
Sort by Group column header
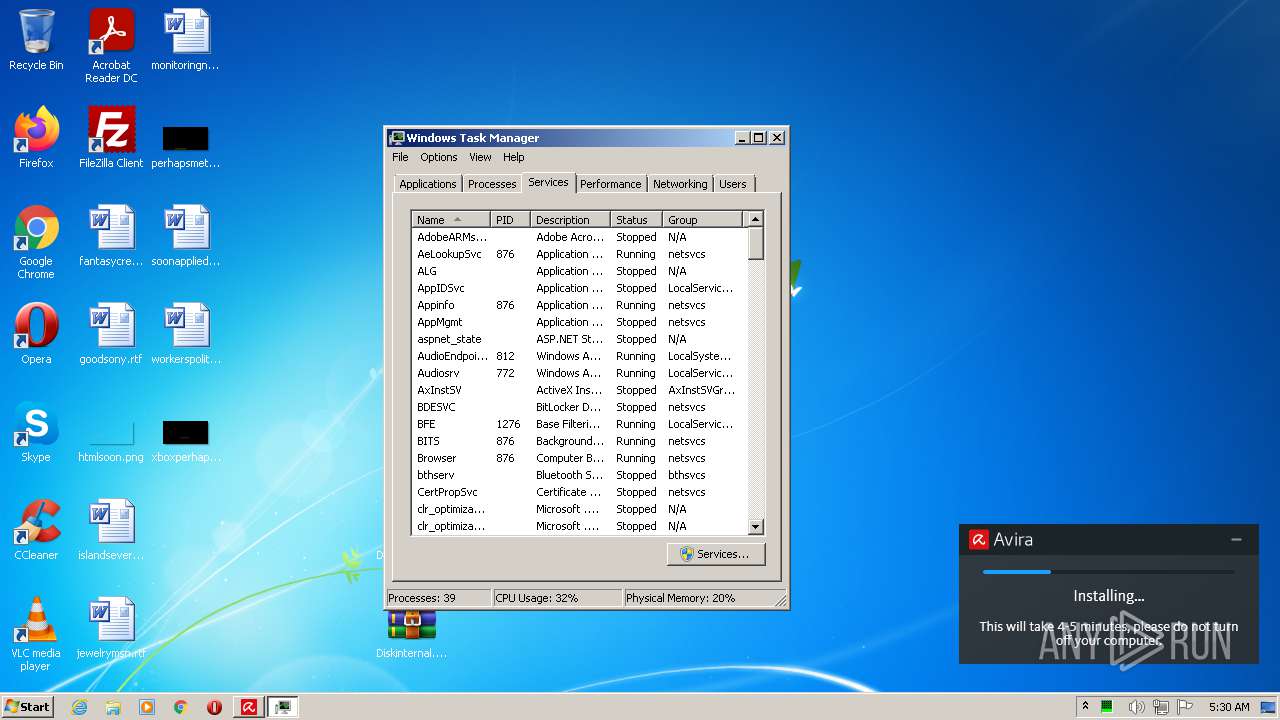703,220
